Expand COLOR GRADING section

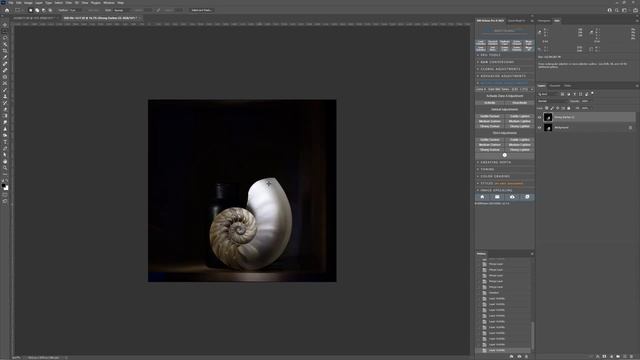click(504, 176)
